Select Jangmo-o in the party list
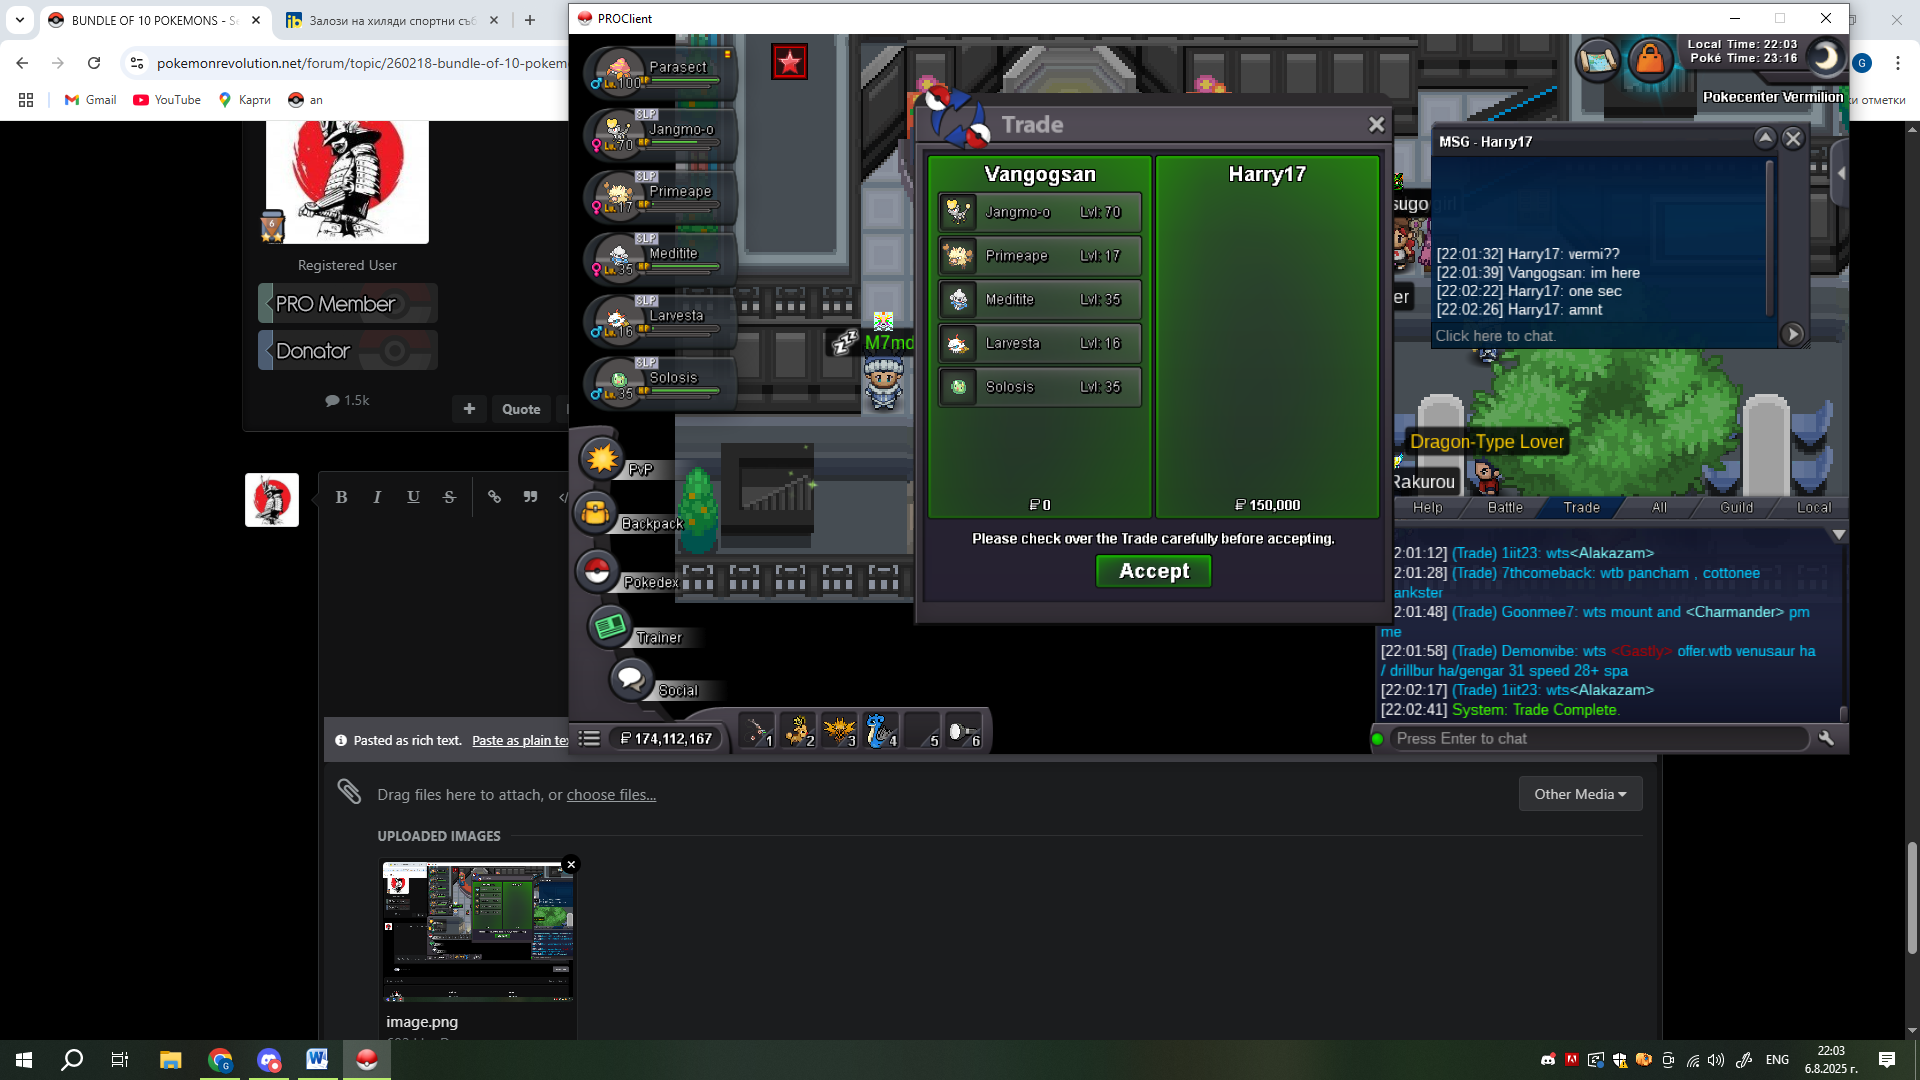The width and height of the screenshot is (1920, 1080). pyautogui.click(x=660, y=134)
